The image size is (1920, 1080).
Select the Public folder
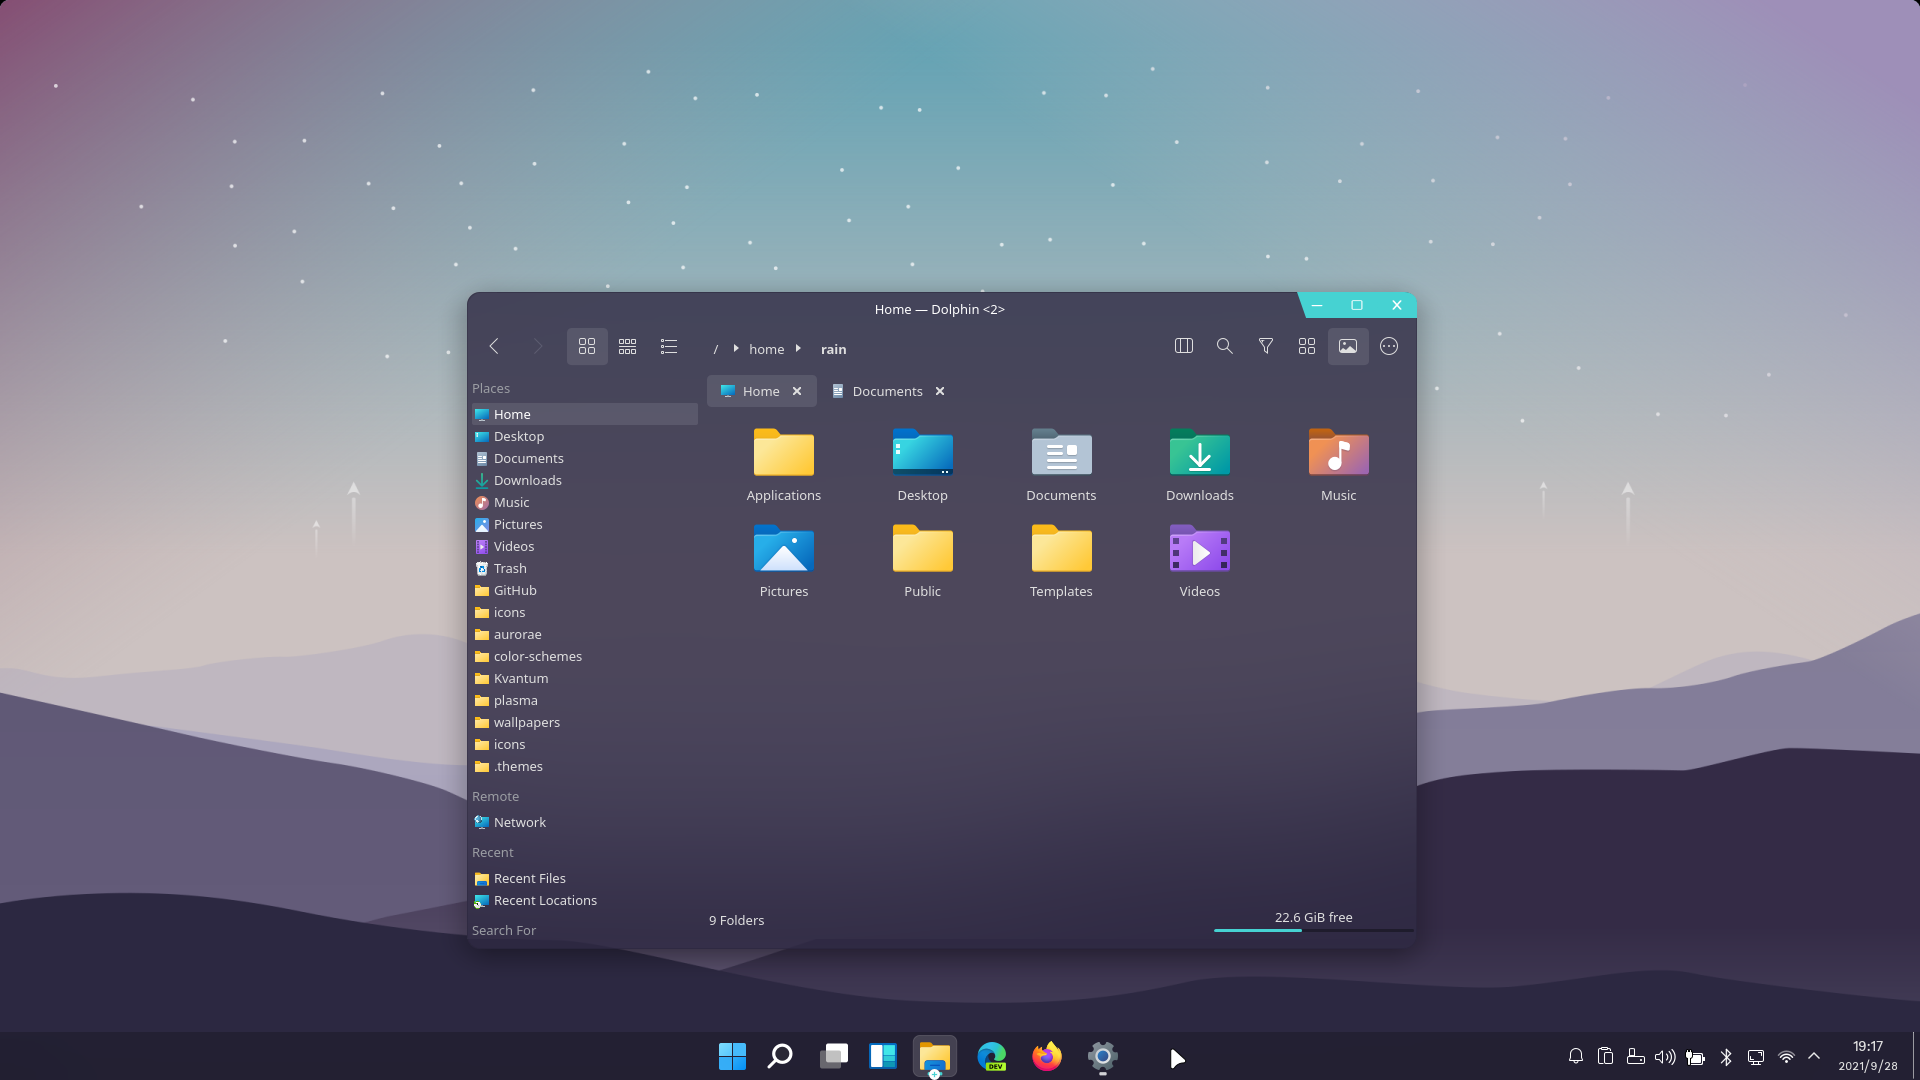(923, 561)
